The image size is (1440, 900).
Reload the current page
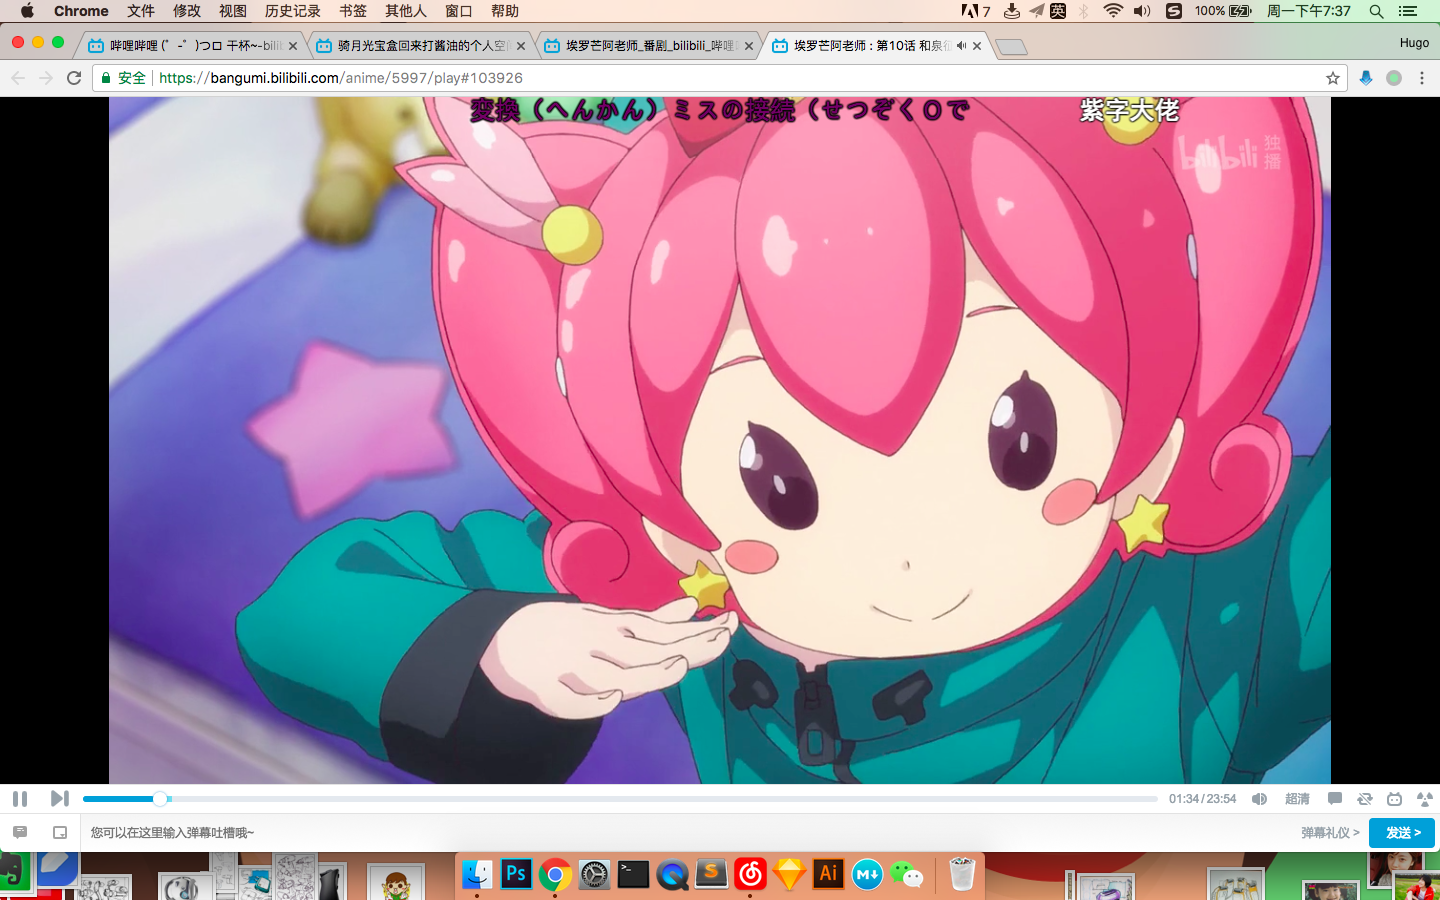tap(74, 78)
